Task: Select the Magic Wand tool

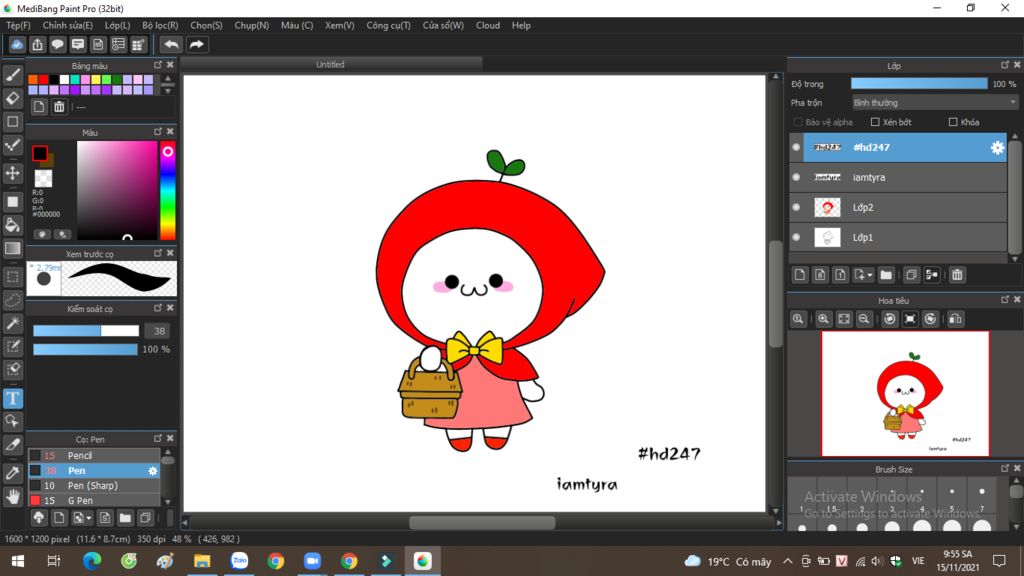Action: (x=12, y=323)
